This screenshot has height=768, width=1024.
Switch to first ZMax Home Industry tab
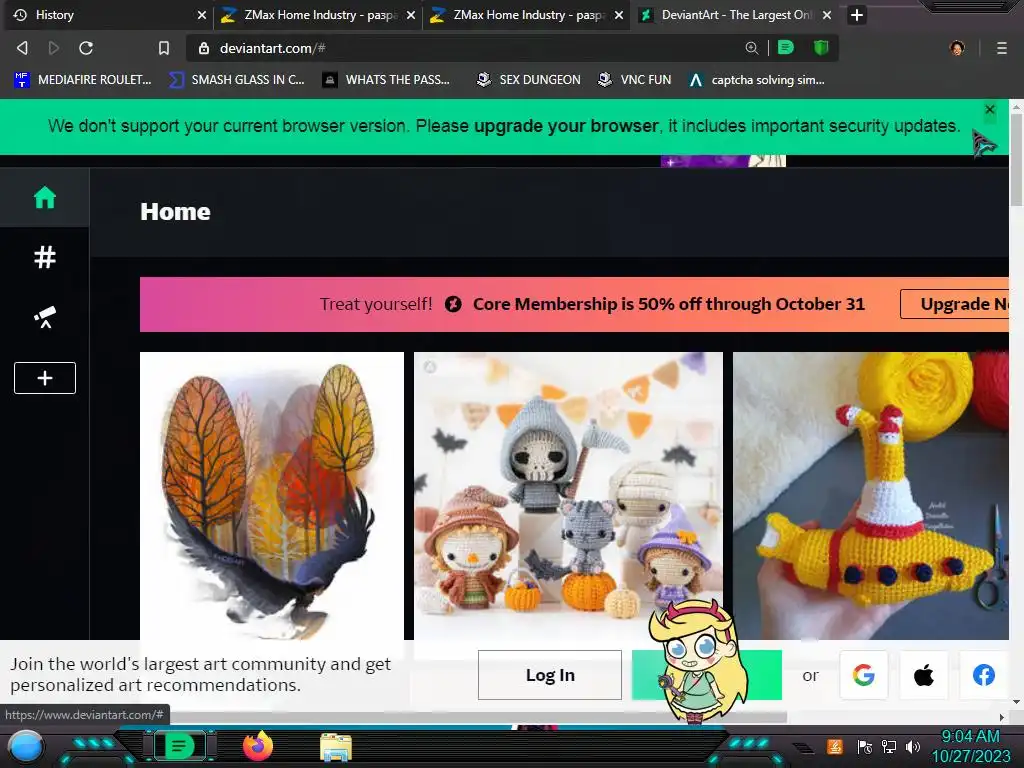(318, 14)
